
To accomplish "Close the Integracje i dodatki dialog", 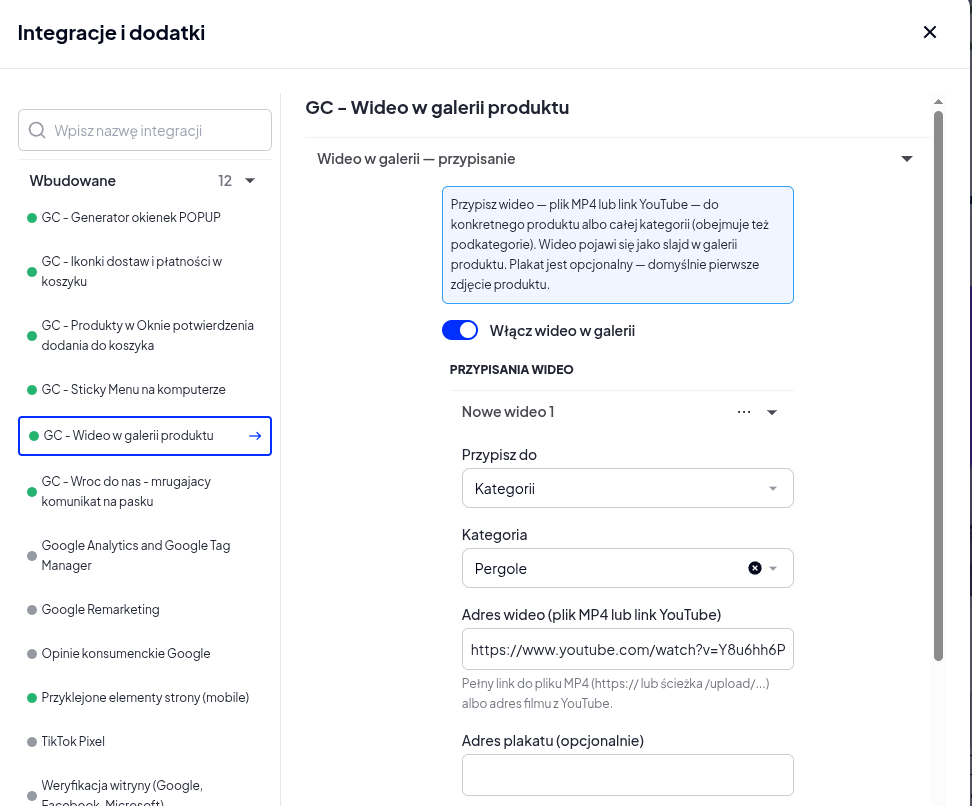I will pyautogui.click(x=929, y=32).
